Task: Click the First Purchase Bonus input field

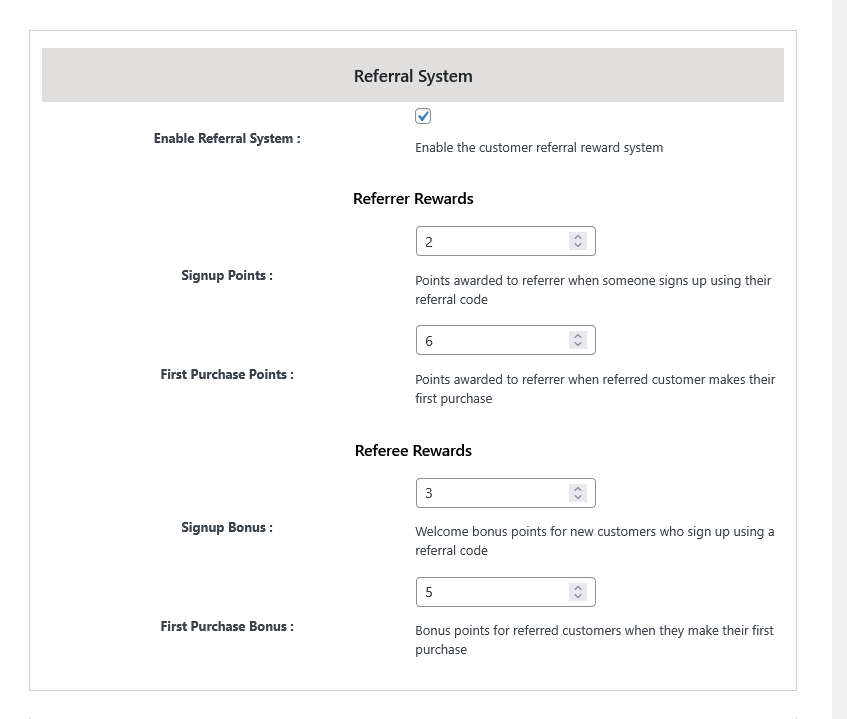Action: (x=490, y=591)
